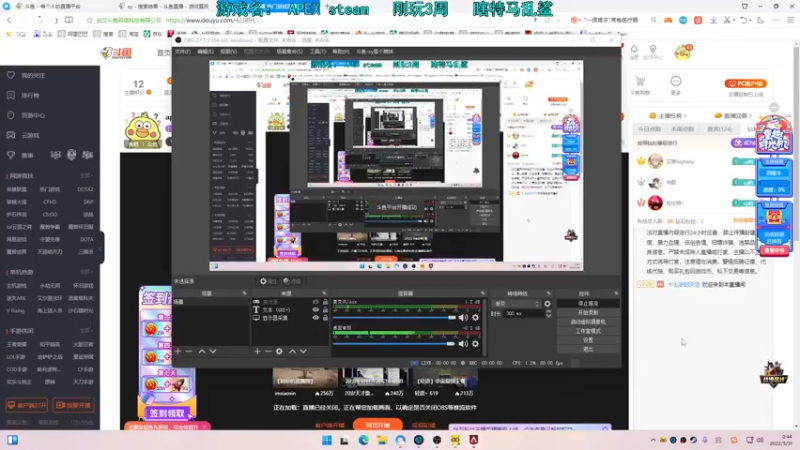Open scene transition properties gear
800x450 pixels.
547,304
